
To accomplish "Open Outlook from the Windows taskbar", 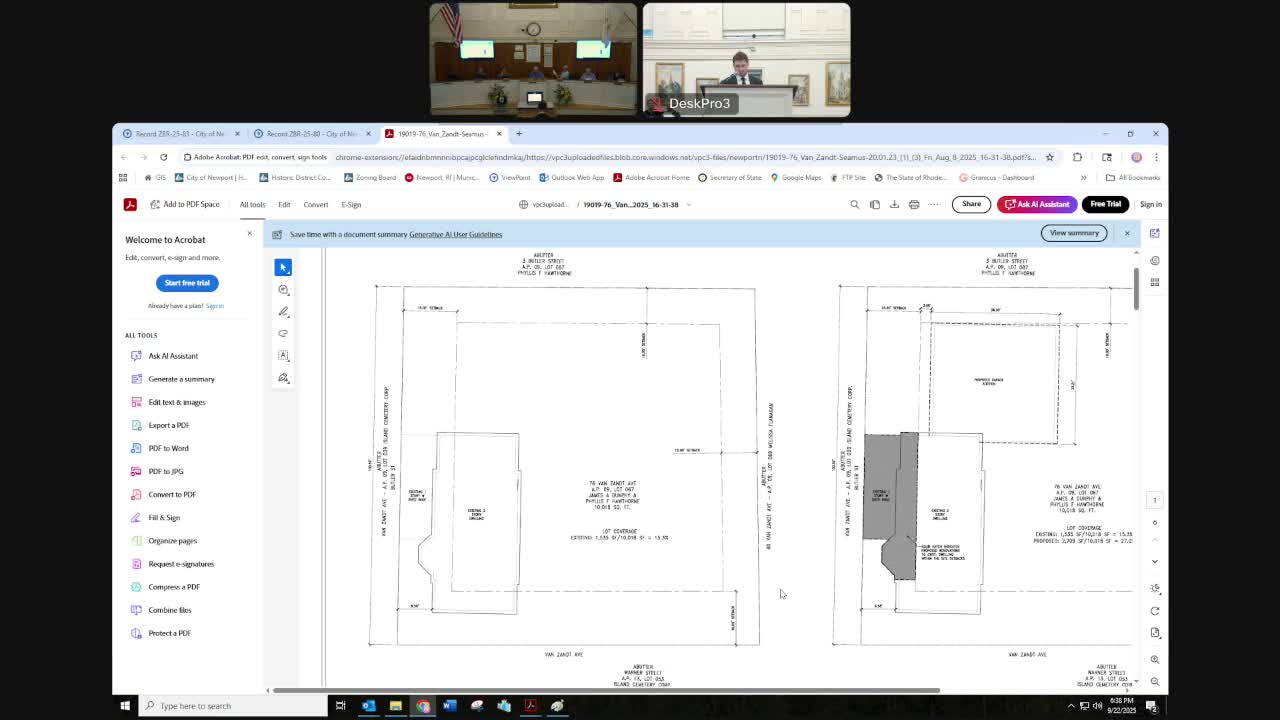I will tap(368, 706).
